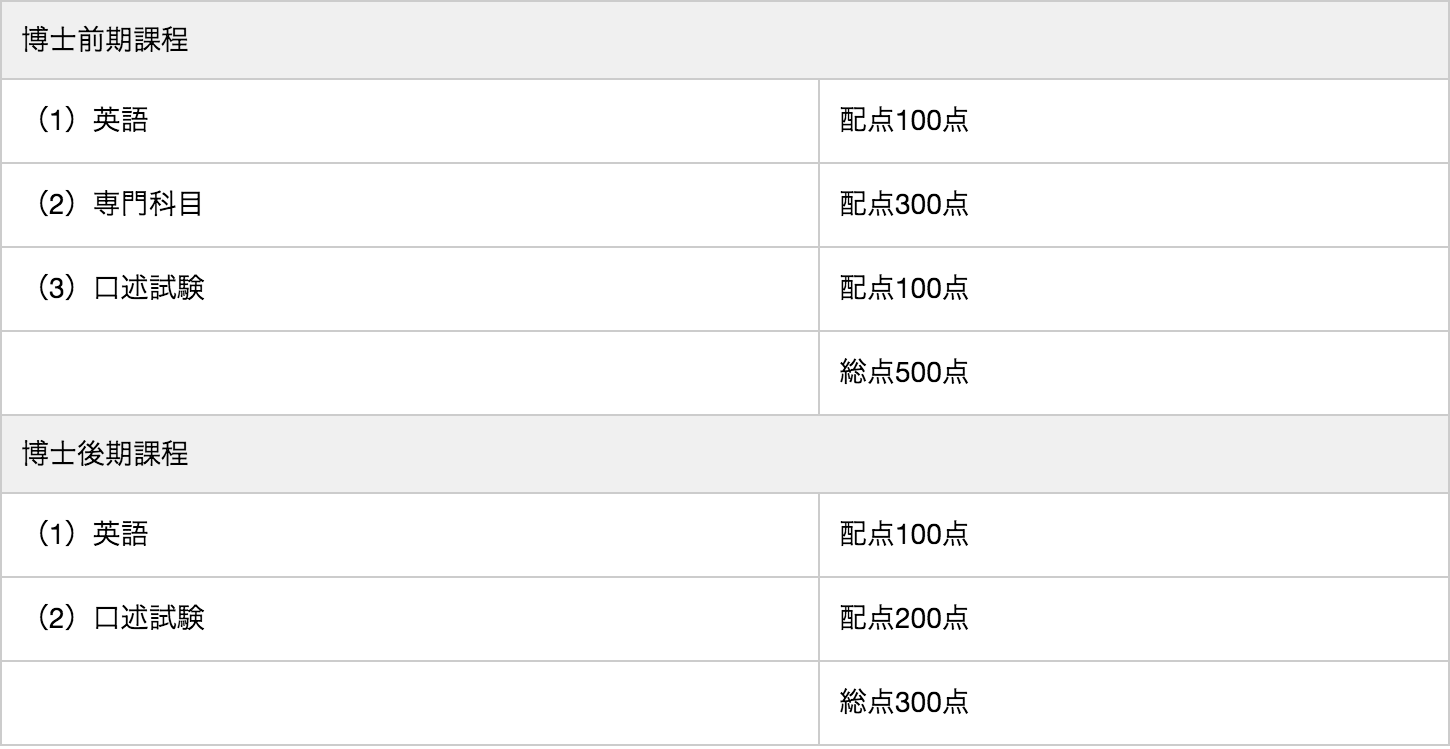The width and height of the screenshot is (1450, 749).
Task: Click 配点100点 beside (3) 口述試験
Action: pyautogui.click(x=1134, y=289)
